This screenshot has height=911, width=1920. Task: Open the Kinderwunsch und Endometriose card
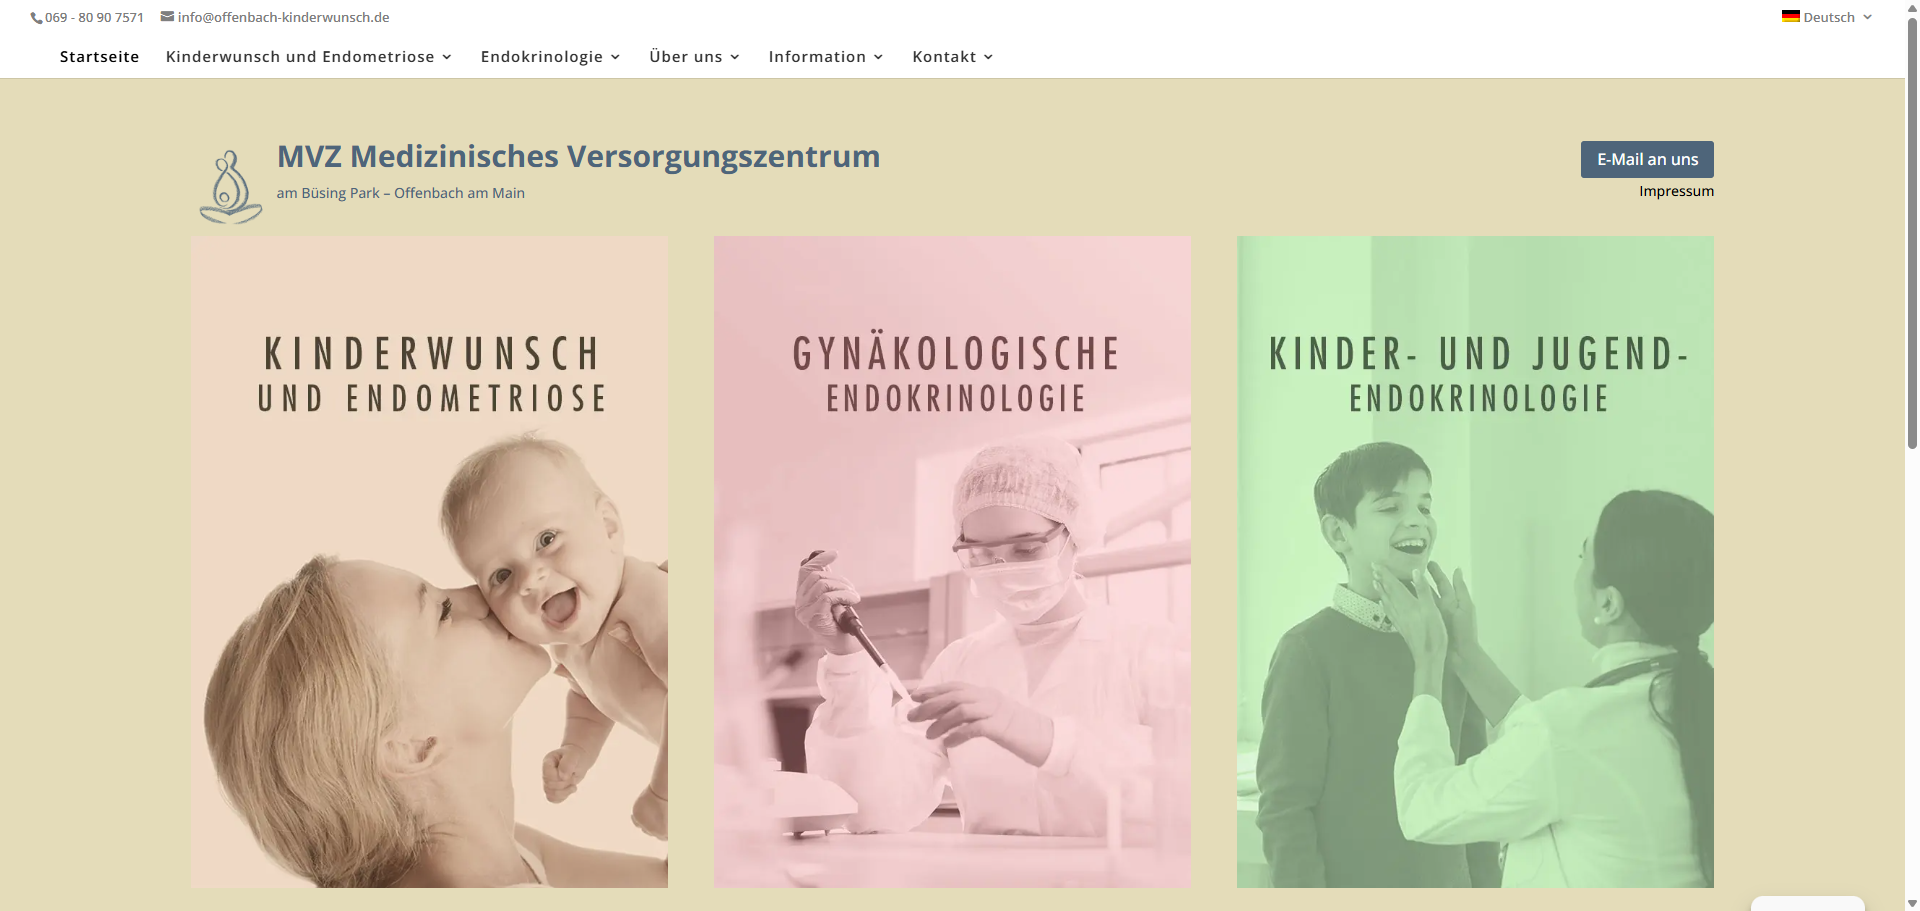(429, 562)
